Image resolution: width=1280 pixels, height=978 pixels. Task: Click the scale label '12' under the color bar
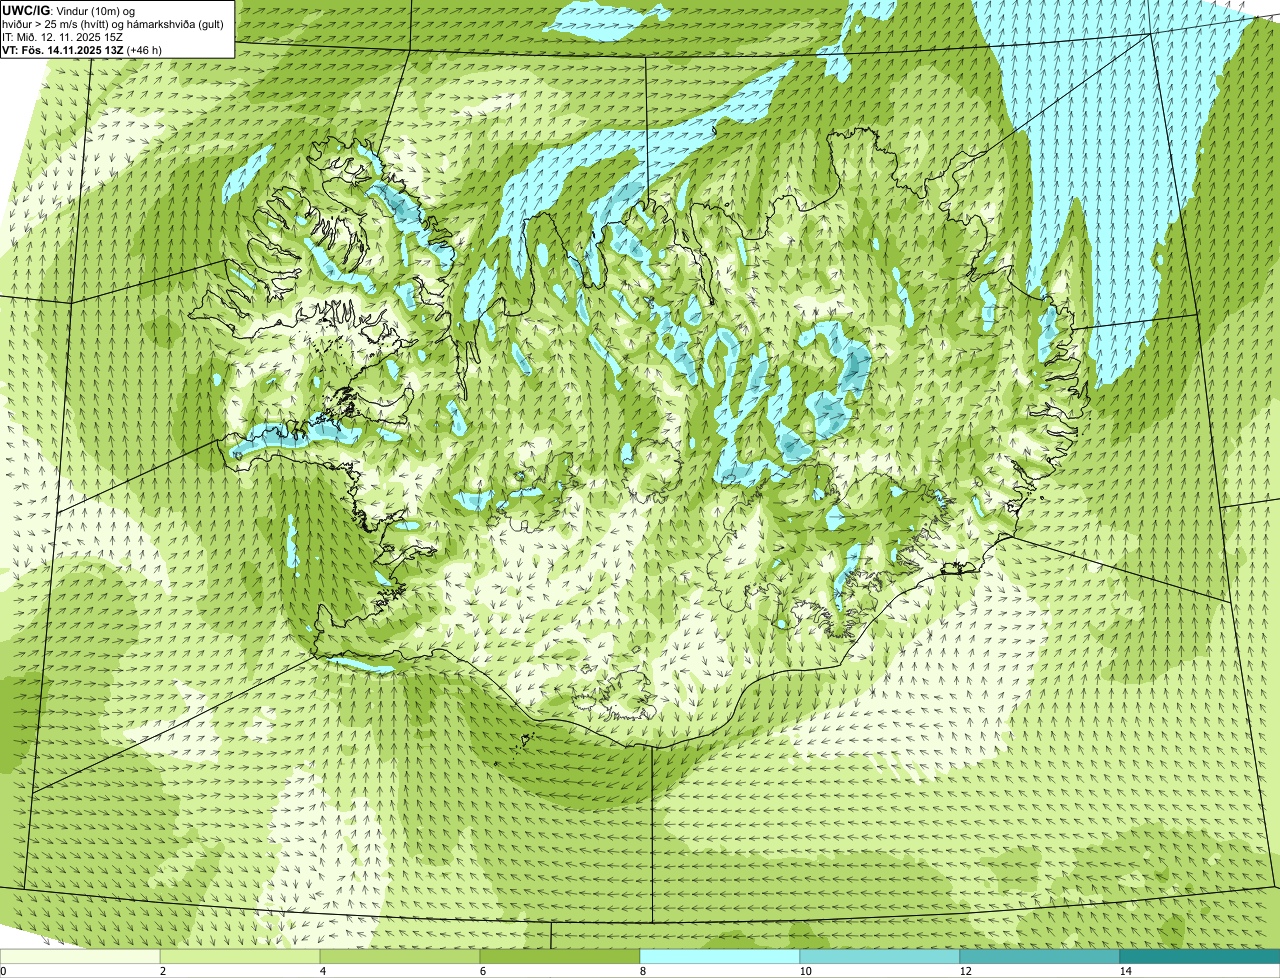click(x=964, y=971)
